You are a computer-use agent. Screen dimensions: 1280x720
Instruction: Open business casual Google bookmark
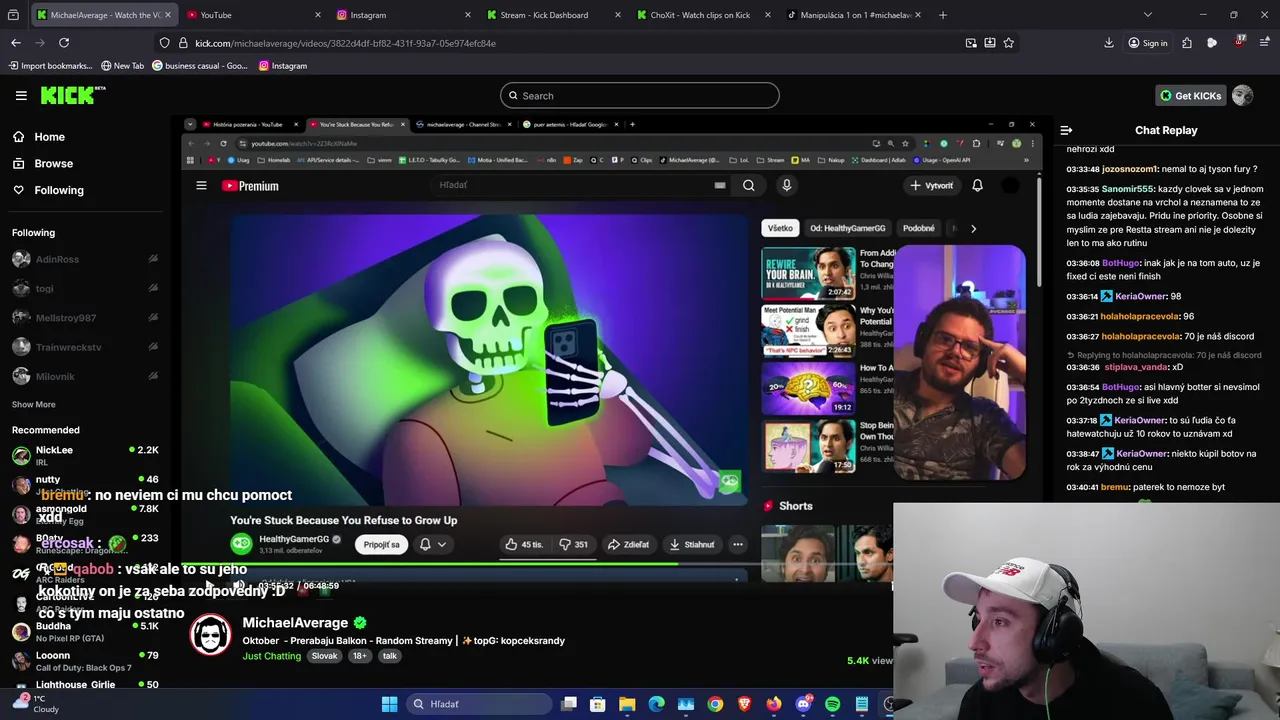coord(199,66)
